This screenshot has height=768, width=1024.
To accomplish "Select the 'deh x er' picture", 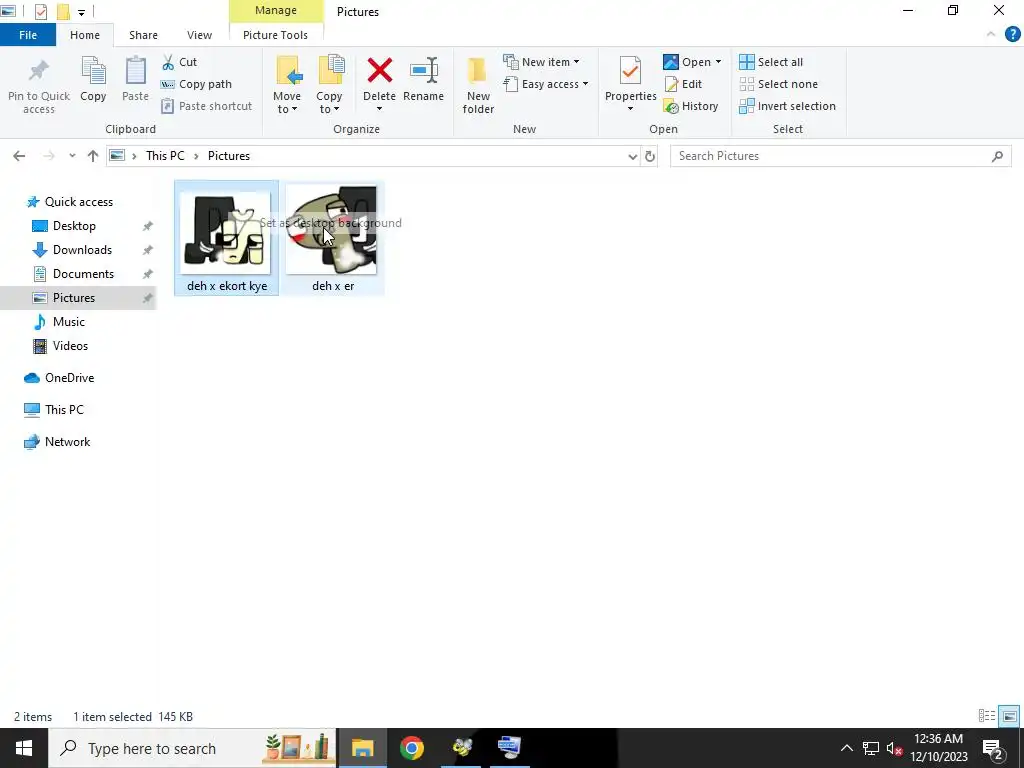I will coord(332,238).
